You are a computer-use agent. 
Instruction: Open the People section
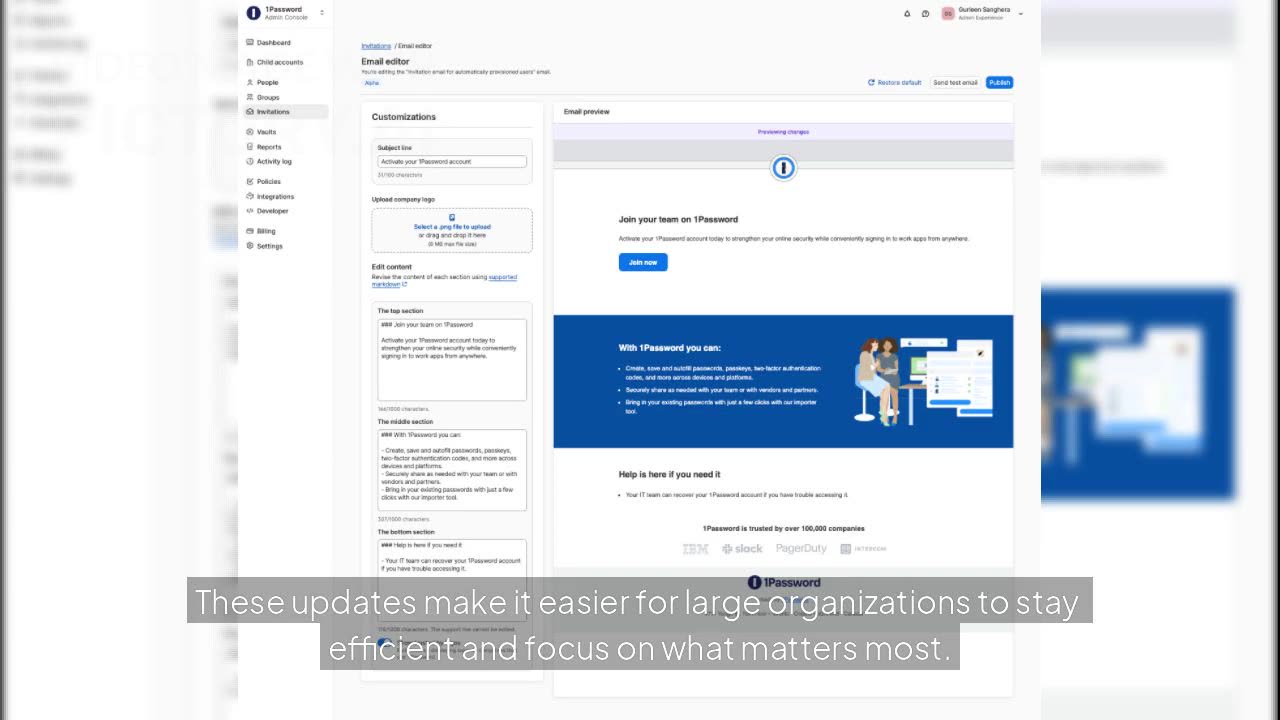pos(268,82)
